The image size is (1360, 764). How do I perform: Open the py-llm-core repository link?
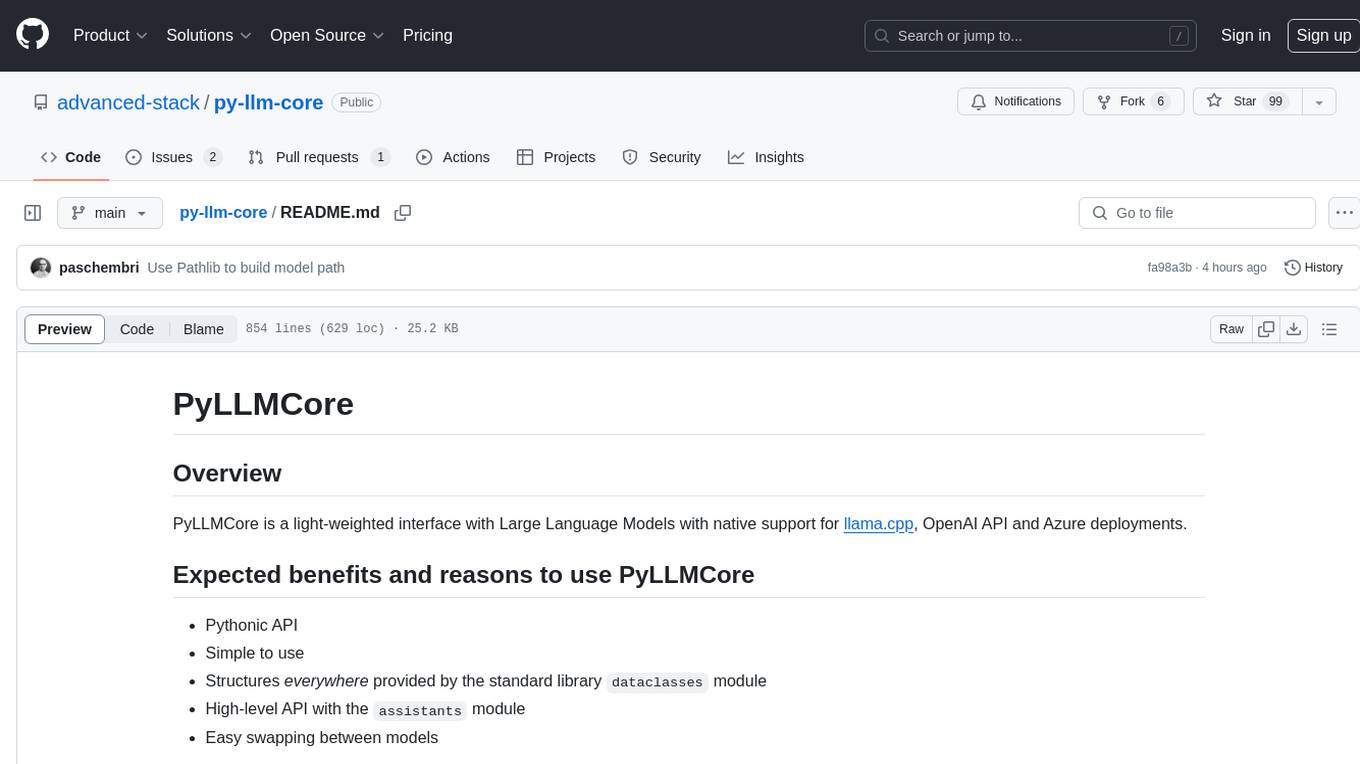268,102
